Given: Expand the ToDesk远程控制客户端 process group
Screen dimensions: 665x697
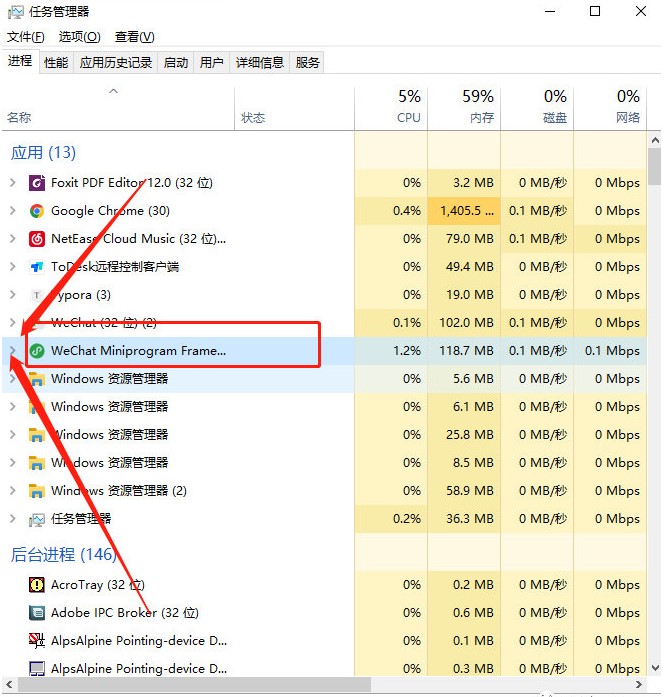Looking at the screenshot, I should pyautogui.click(x=13, y=267).
